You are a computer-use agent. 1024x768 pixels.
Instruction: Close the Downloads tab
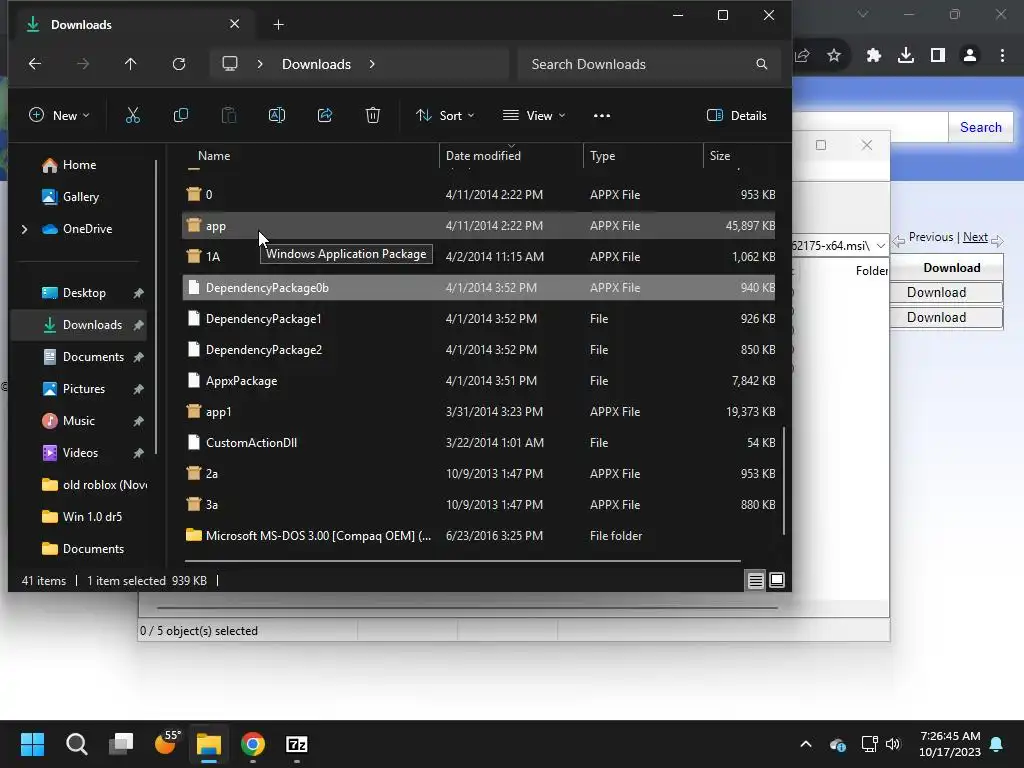click(x=234, y=24)
